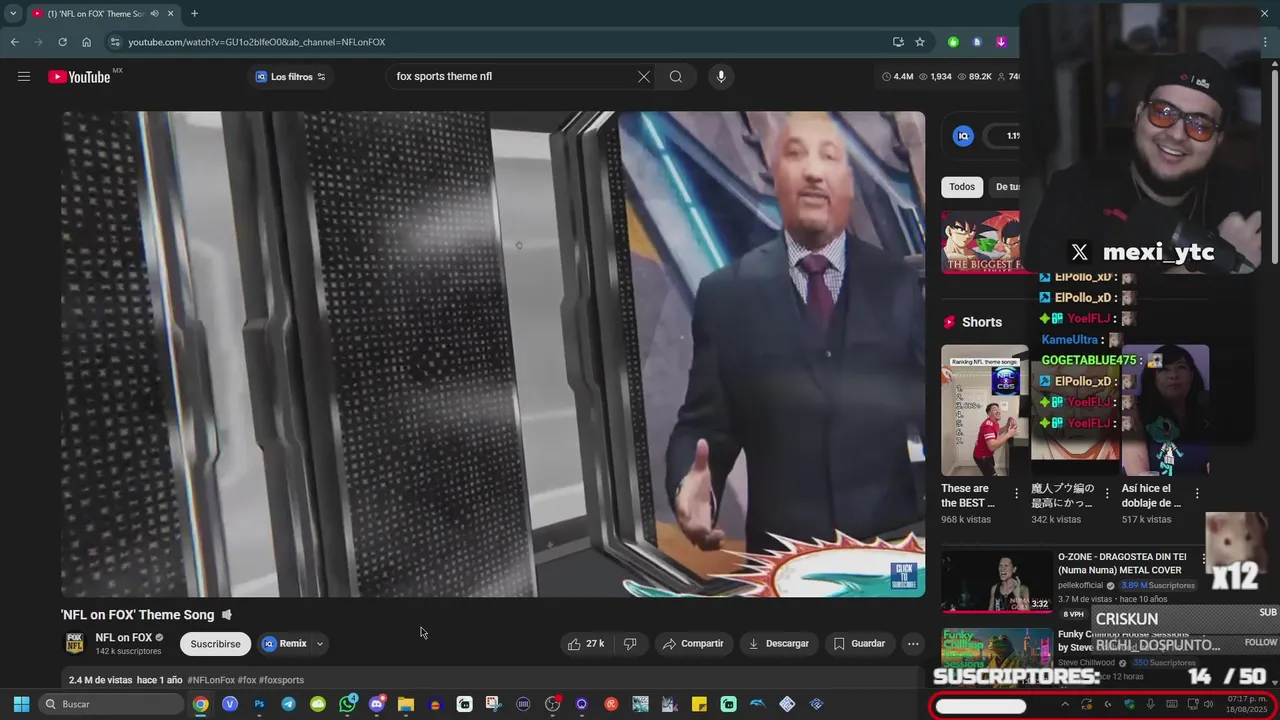Viewport: 1280px width, 720px height.
Task: Click the Chrome taskbar icon
Action: [x=201, y=704]
